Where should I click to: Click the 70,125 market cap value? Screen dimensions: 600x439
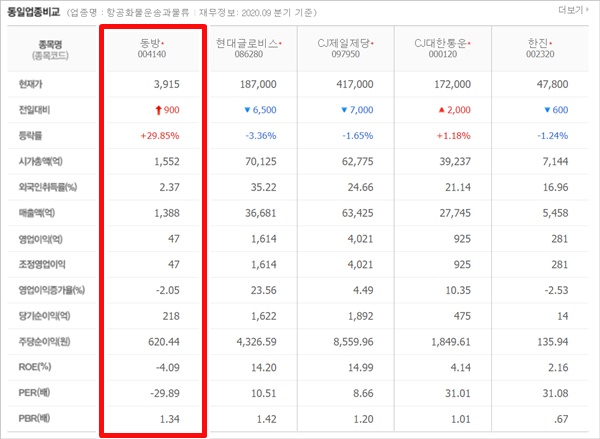[x=261, y=162]
